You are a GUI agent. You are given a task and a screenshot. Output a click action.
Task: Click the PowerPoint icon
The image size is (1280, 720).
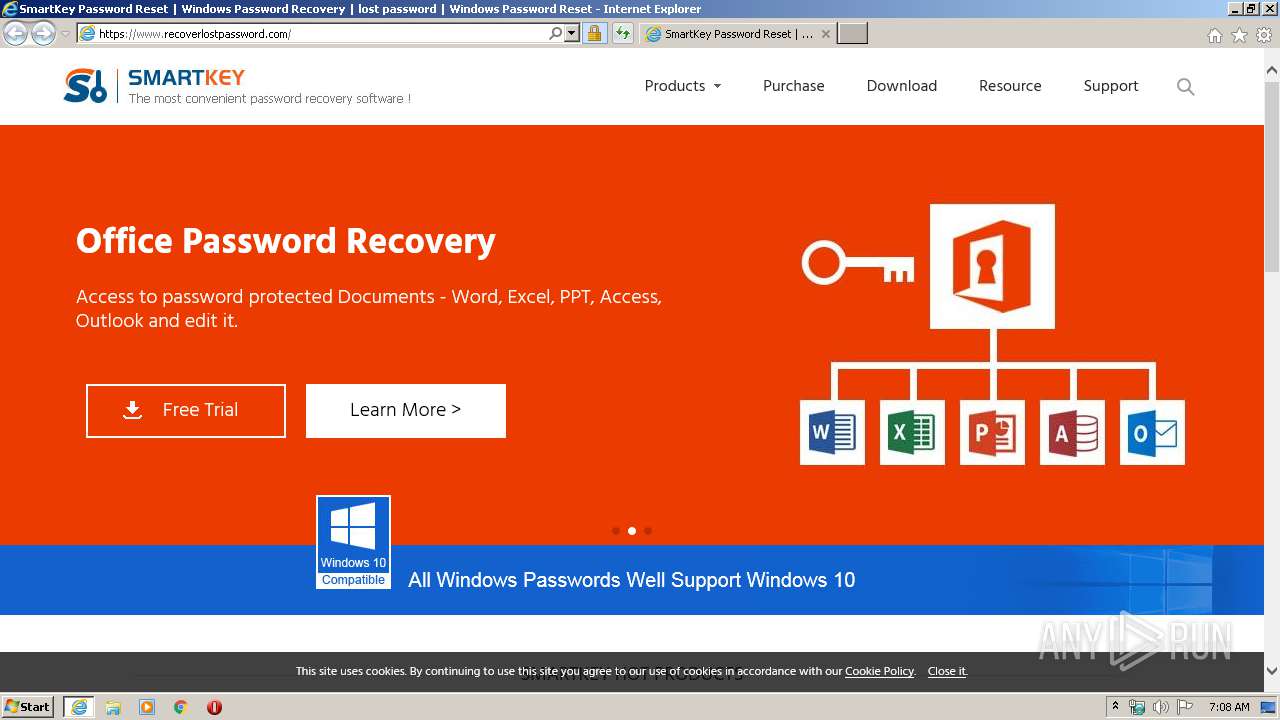tap(992, 432)
